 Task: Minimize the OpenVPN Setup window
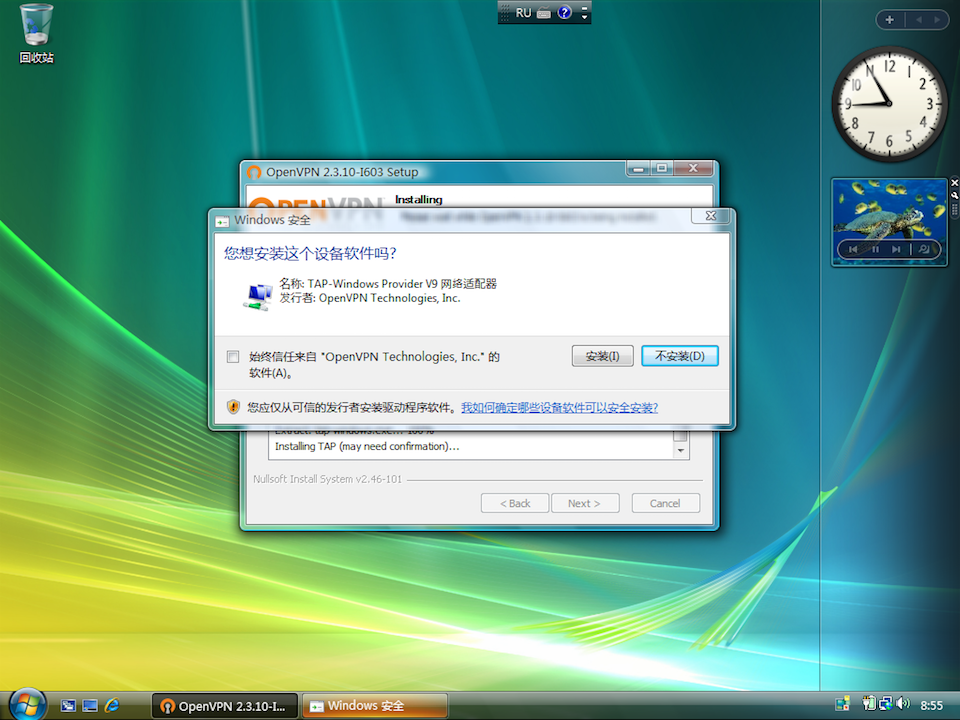pyautogui.click(x=639, y=168)
